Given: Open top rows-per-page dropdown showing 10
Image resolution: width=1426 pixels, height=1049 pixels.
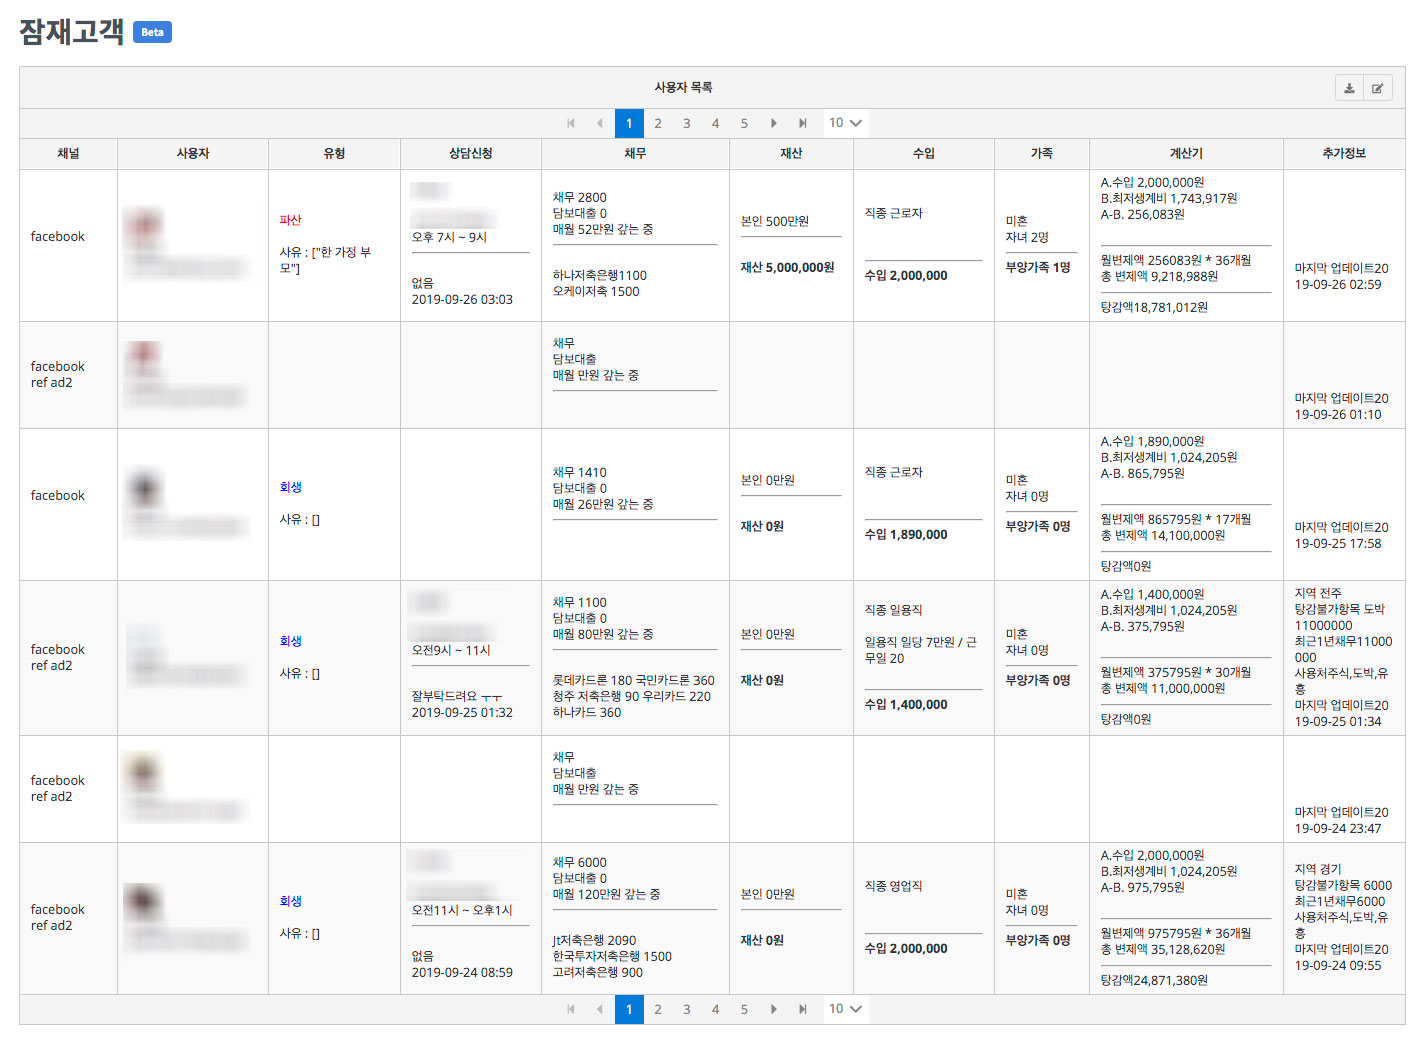Looking at the screenshot, I should (x=845, y=123).
